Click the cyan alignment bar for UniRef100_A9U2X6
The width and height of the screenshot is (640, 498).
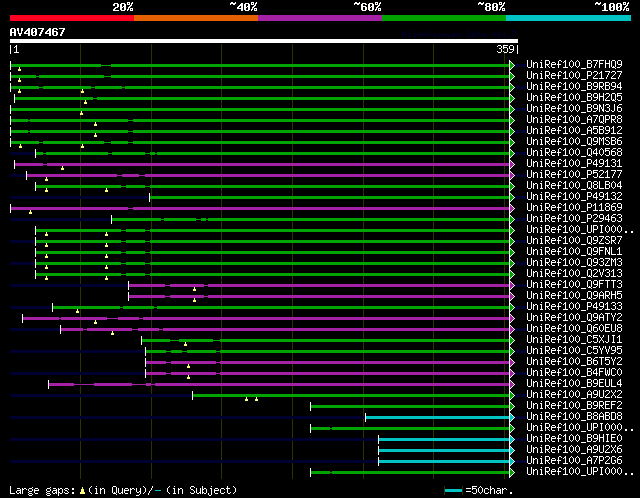[444, 450]
